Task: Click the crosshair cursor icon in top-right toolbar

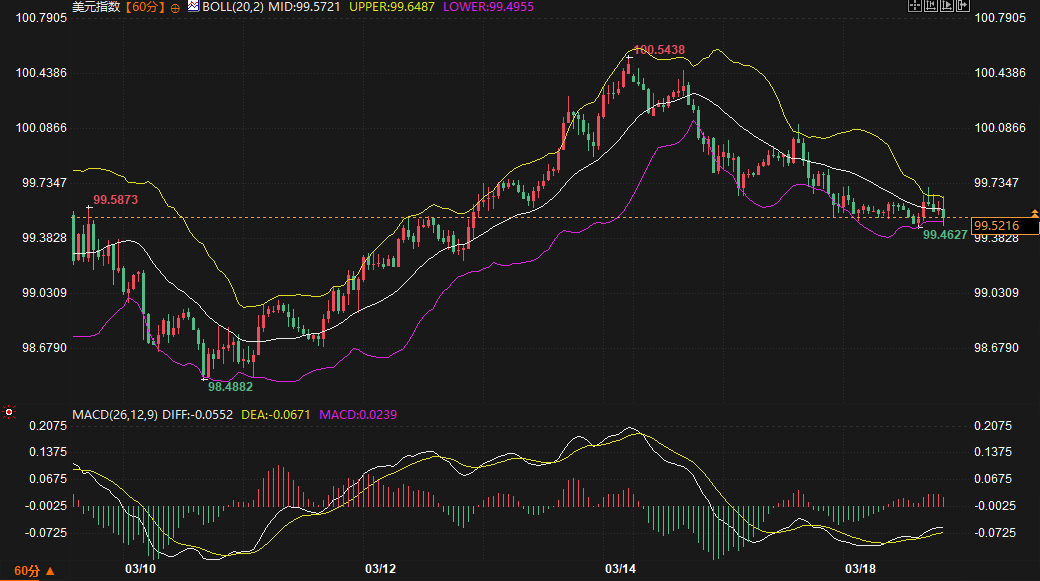Action: click(x=914, y=6)
